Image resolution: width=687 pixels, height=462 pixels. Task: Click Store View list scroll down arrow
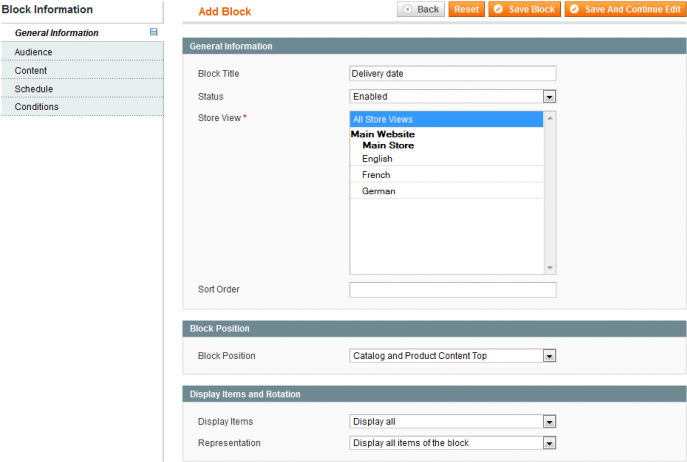[x=549, y=267]
